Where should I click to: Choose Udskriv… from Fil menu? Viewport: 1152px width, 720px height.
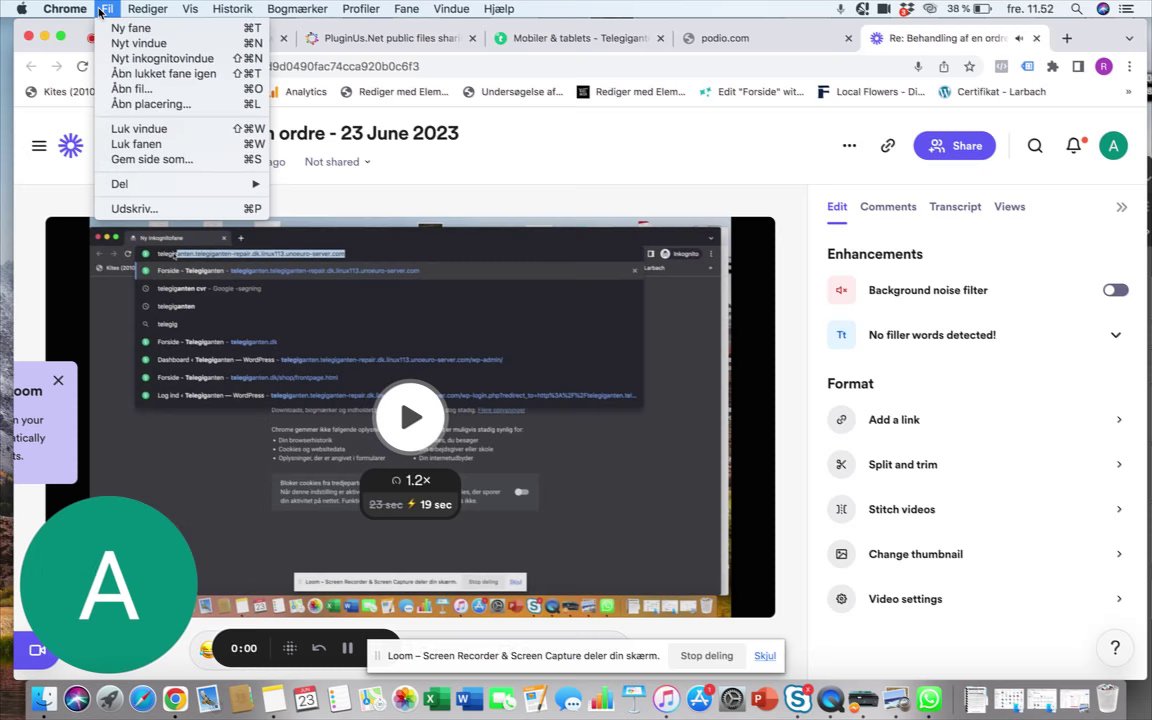click(x=181, y=209)
